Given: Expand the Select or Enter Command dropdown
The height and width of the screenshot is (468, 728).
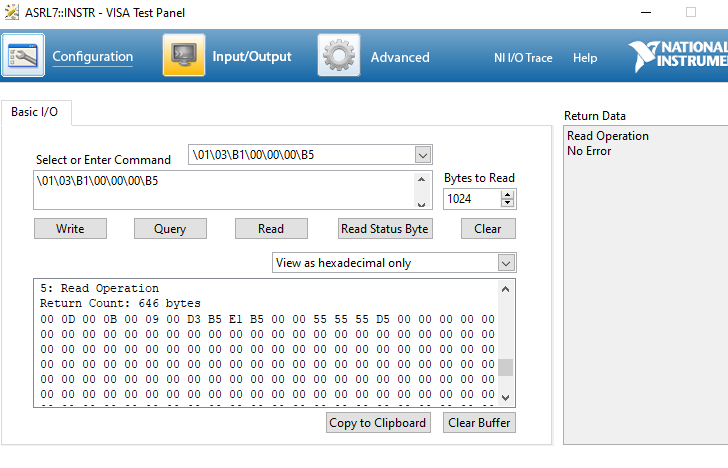Looking at the screenshot, I should click(x=422, y=155).
